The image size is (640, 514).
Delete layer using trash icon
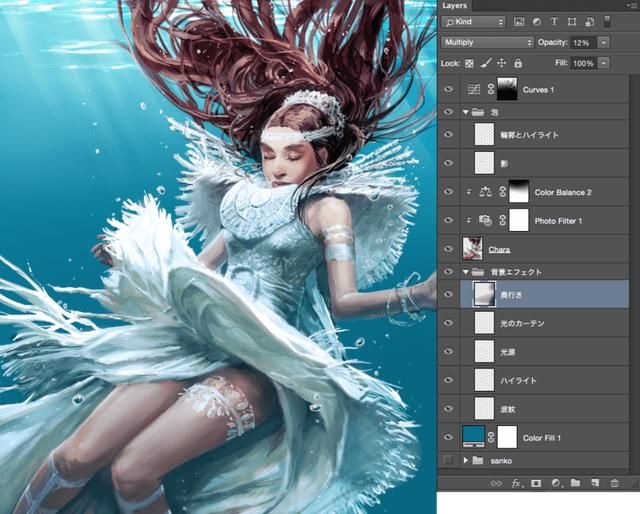614,483
